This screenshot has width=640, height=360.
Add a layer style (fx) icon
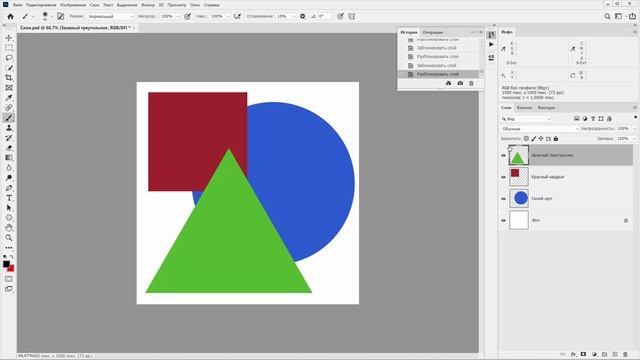click(x=573, y=354)
